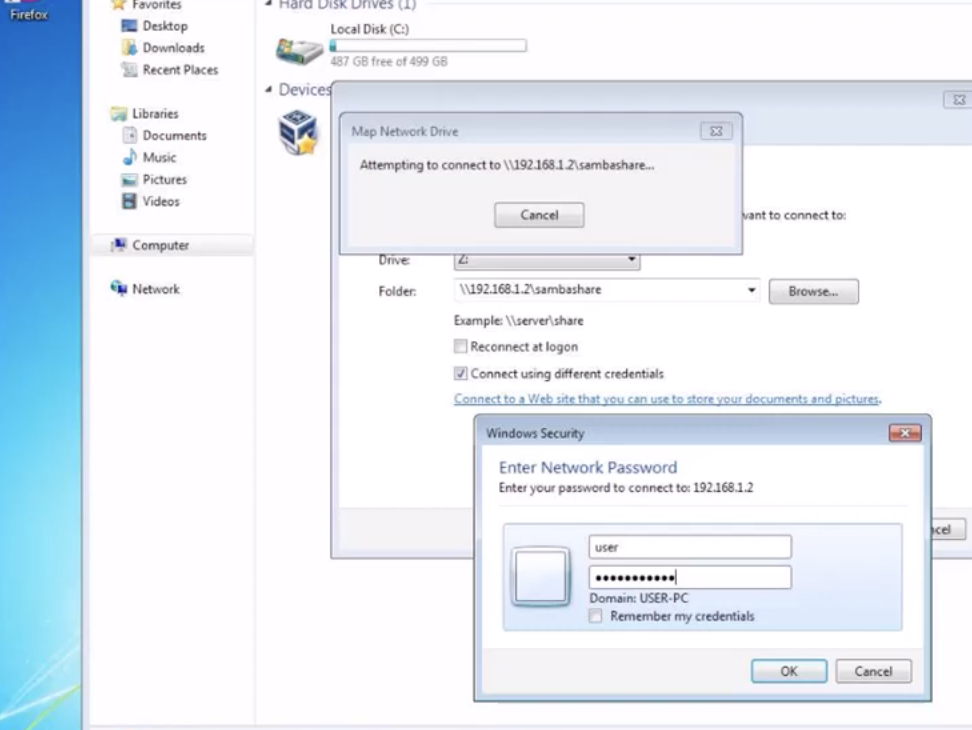Viewport: 972px width, 730px height.
Task: Click the Connect to a Web site link
Action: click(667, 399)
